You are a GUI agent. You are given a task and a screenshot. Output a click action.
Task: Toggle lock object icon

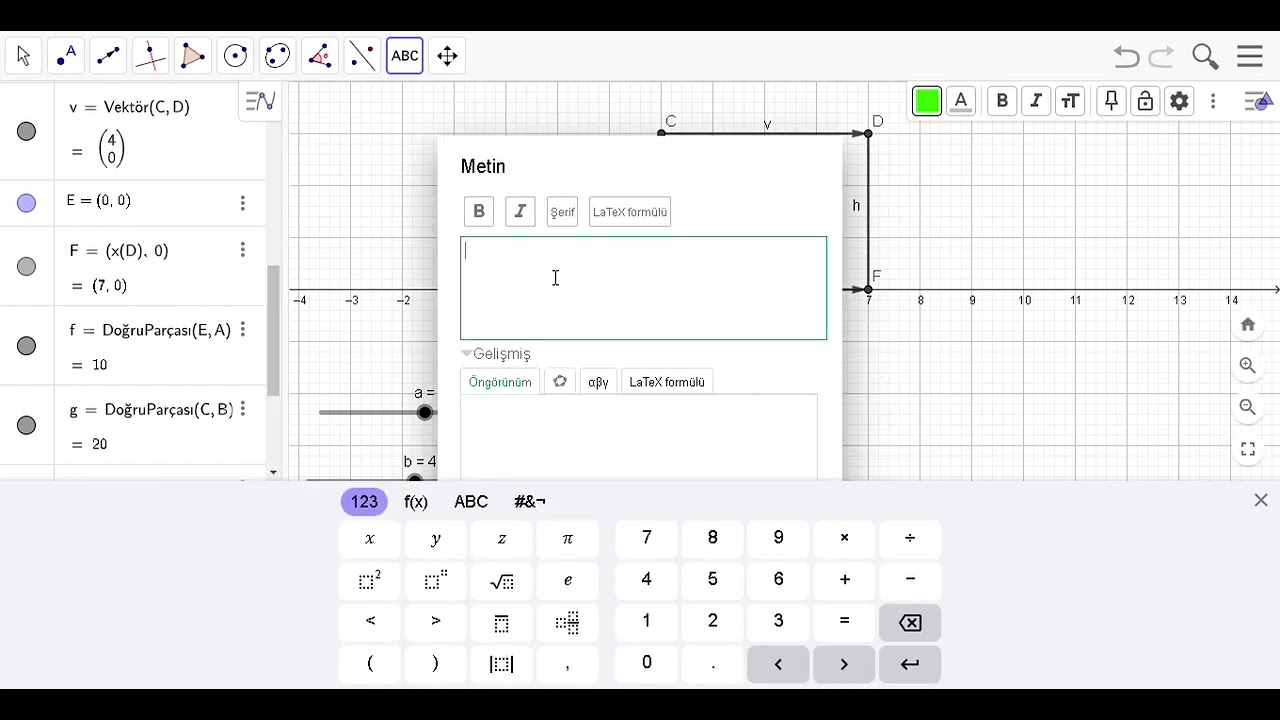(1145, 101)
